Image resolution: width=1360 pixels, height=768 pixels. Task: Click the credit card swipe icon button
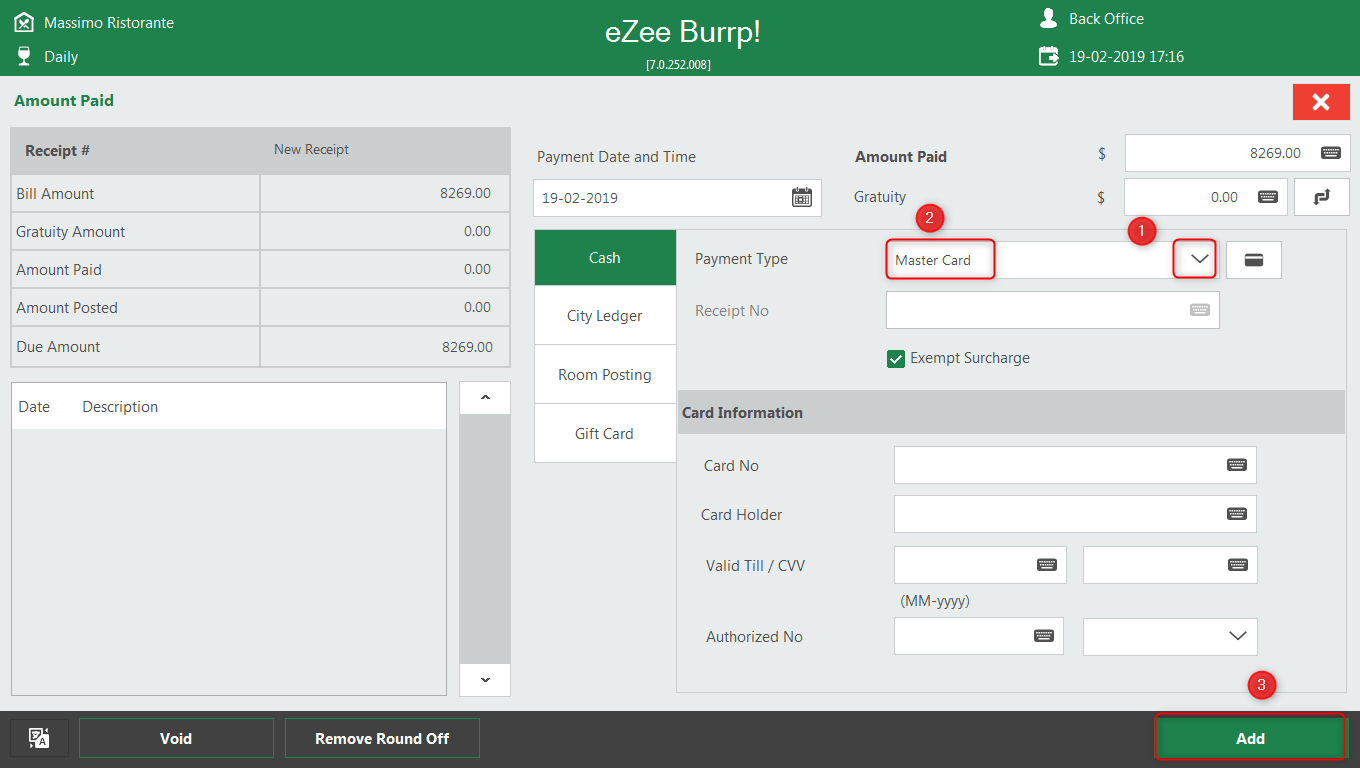[1253, 259]
